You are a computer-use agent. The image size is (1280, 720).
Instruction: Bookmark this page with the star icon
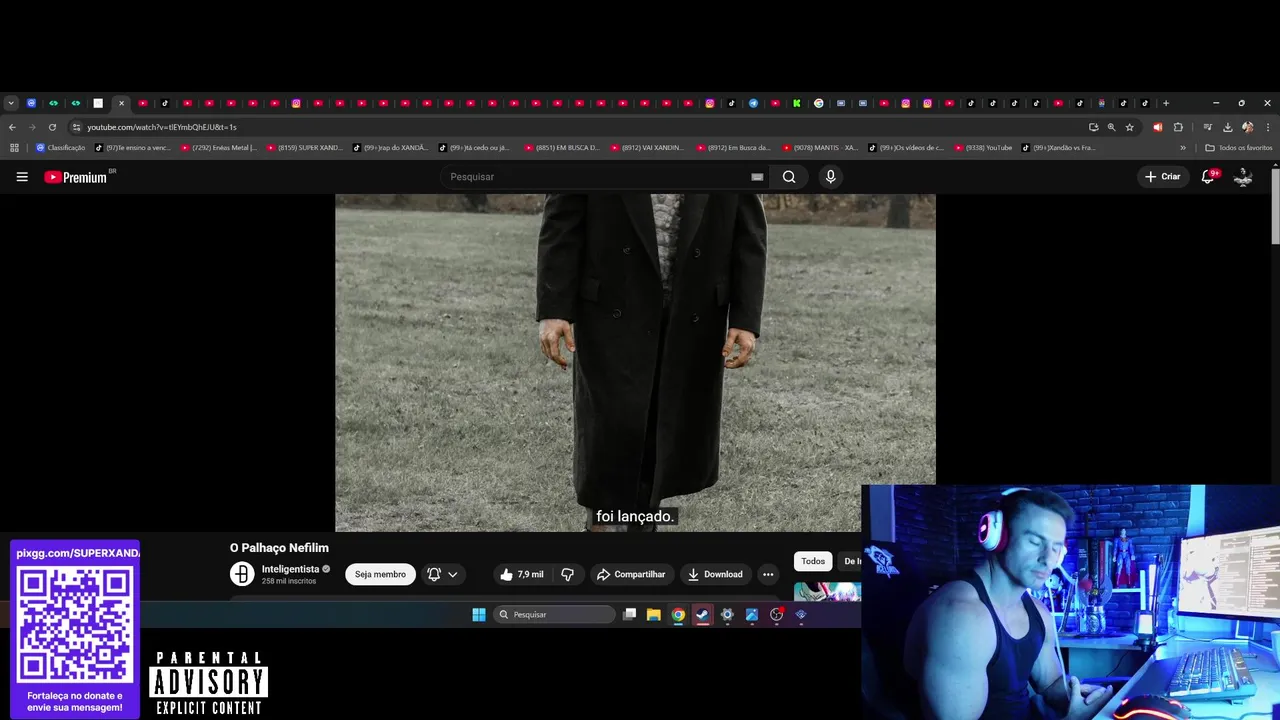[x=1130, y=127]
